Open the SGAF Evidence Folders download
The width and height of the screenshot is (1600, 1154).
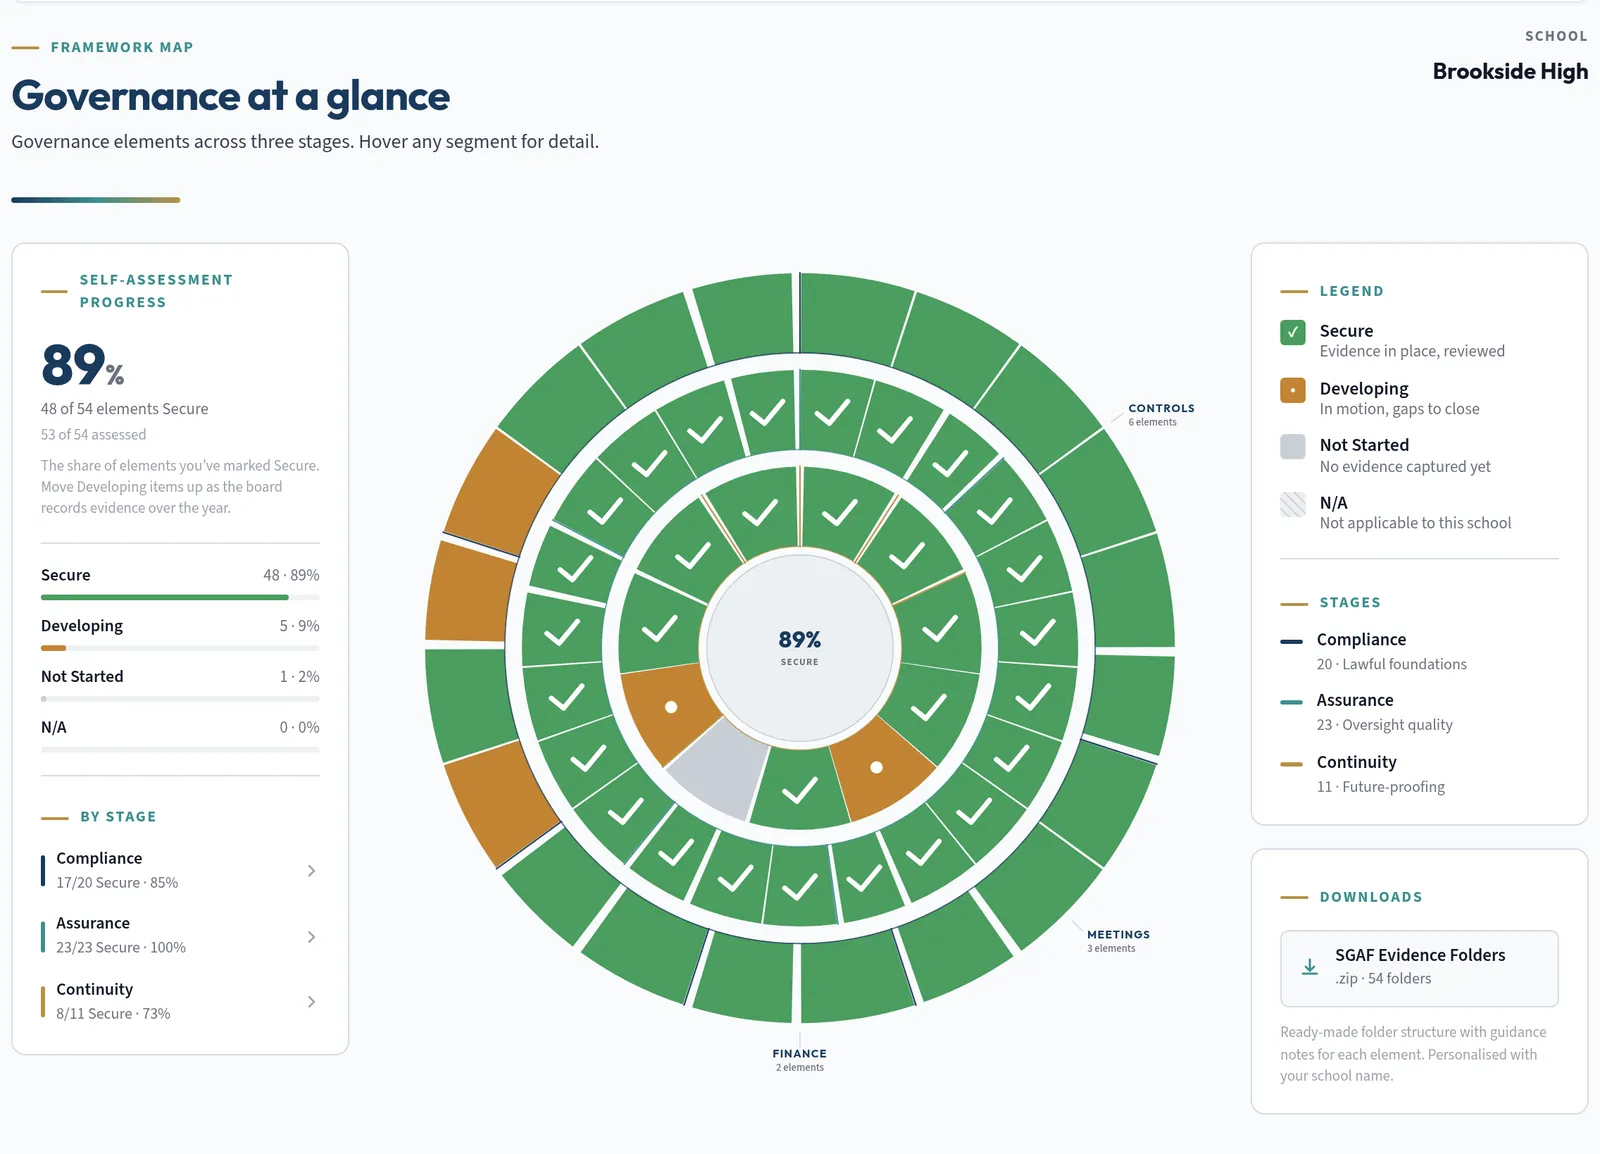click(x=1419, y=968)
